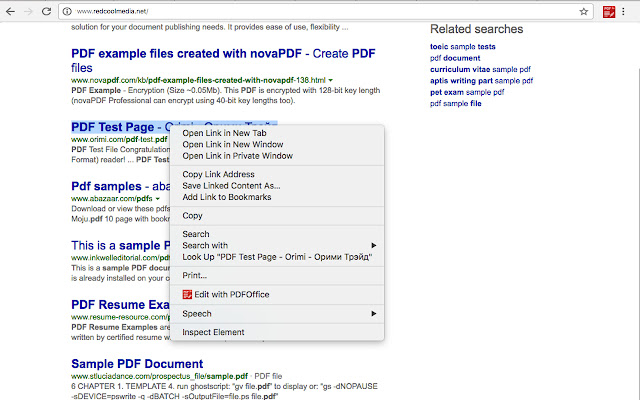Click related search 'pet exam sample pdf'
The height and width of the screenshot is (400, 640).
467,92
